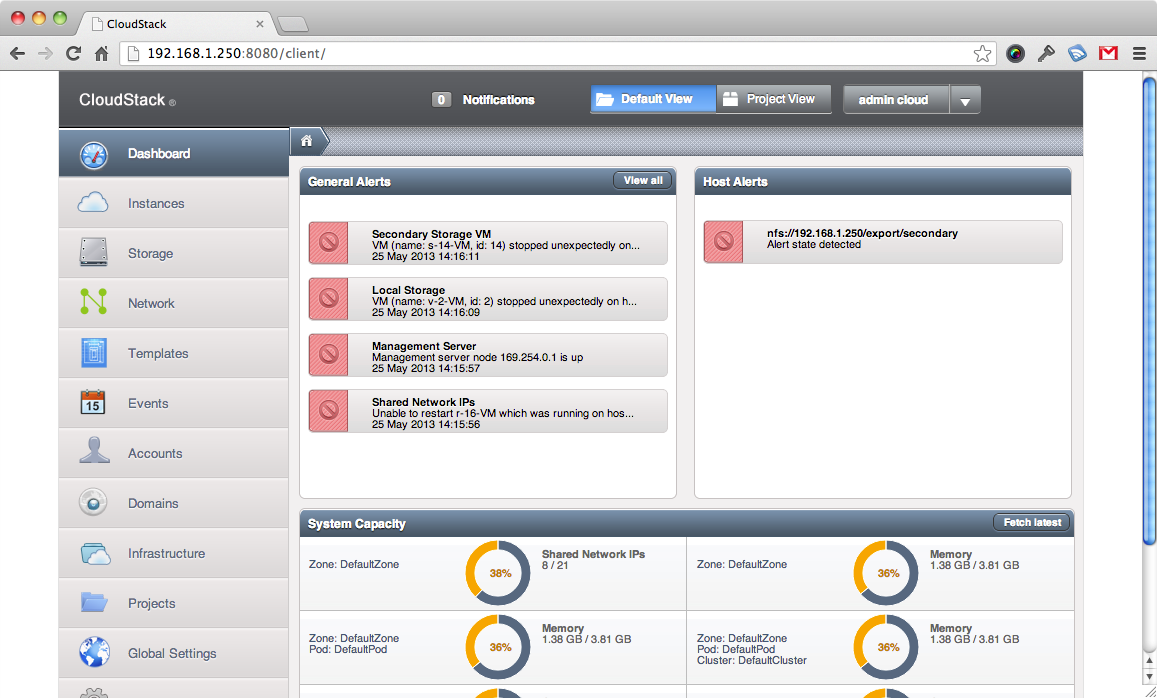Click View all in General Alerts

coord(643,181)
